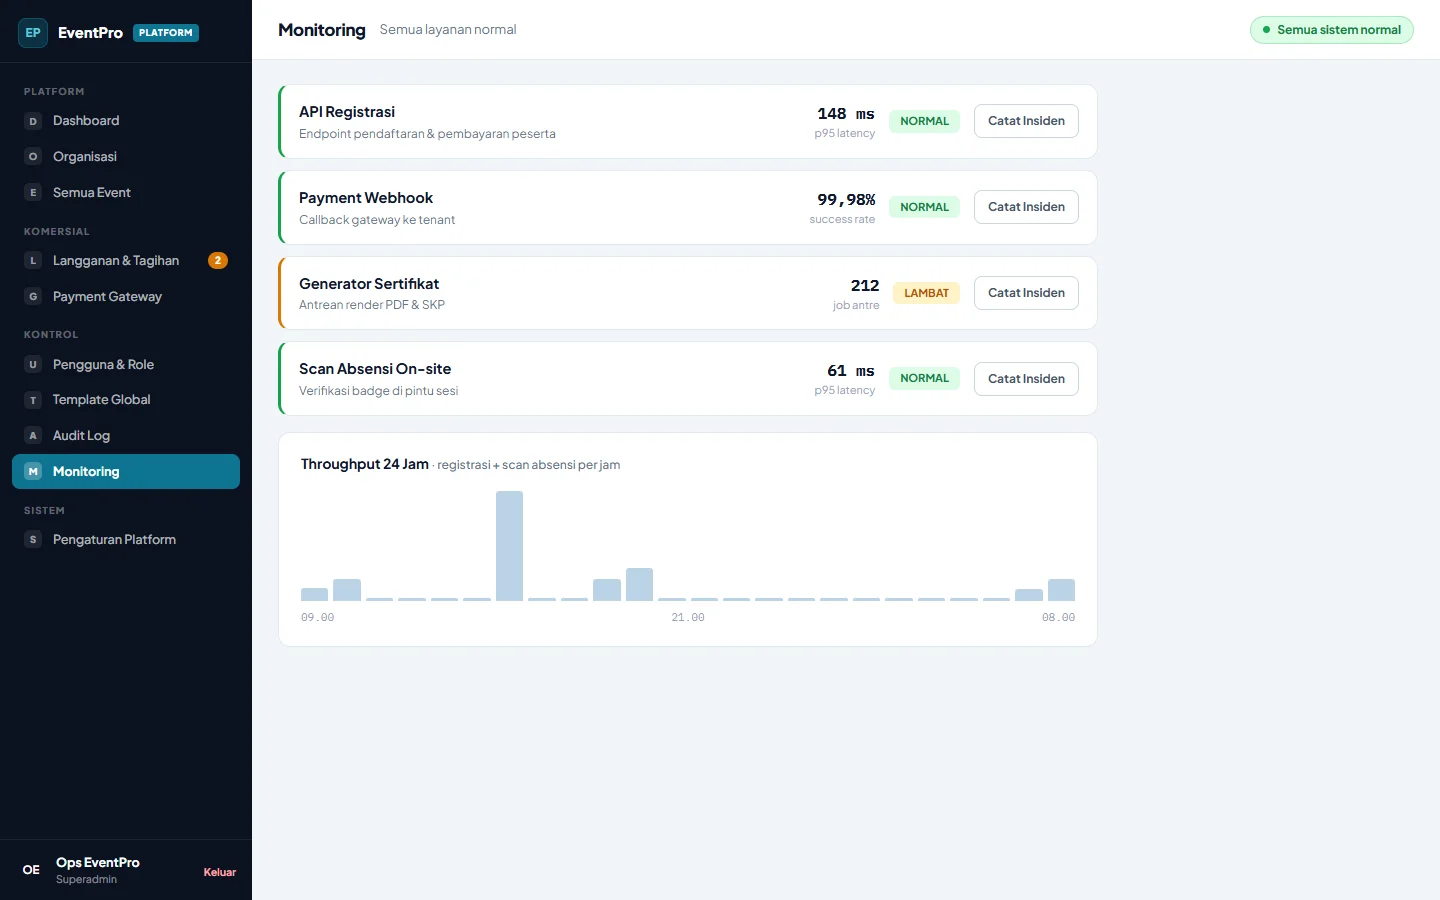Click the Semua Event letter icon E
Image resolution: width=1440 pixels, height=900 pixels.
pyautogui.click(x=33, y=193)
